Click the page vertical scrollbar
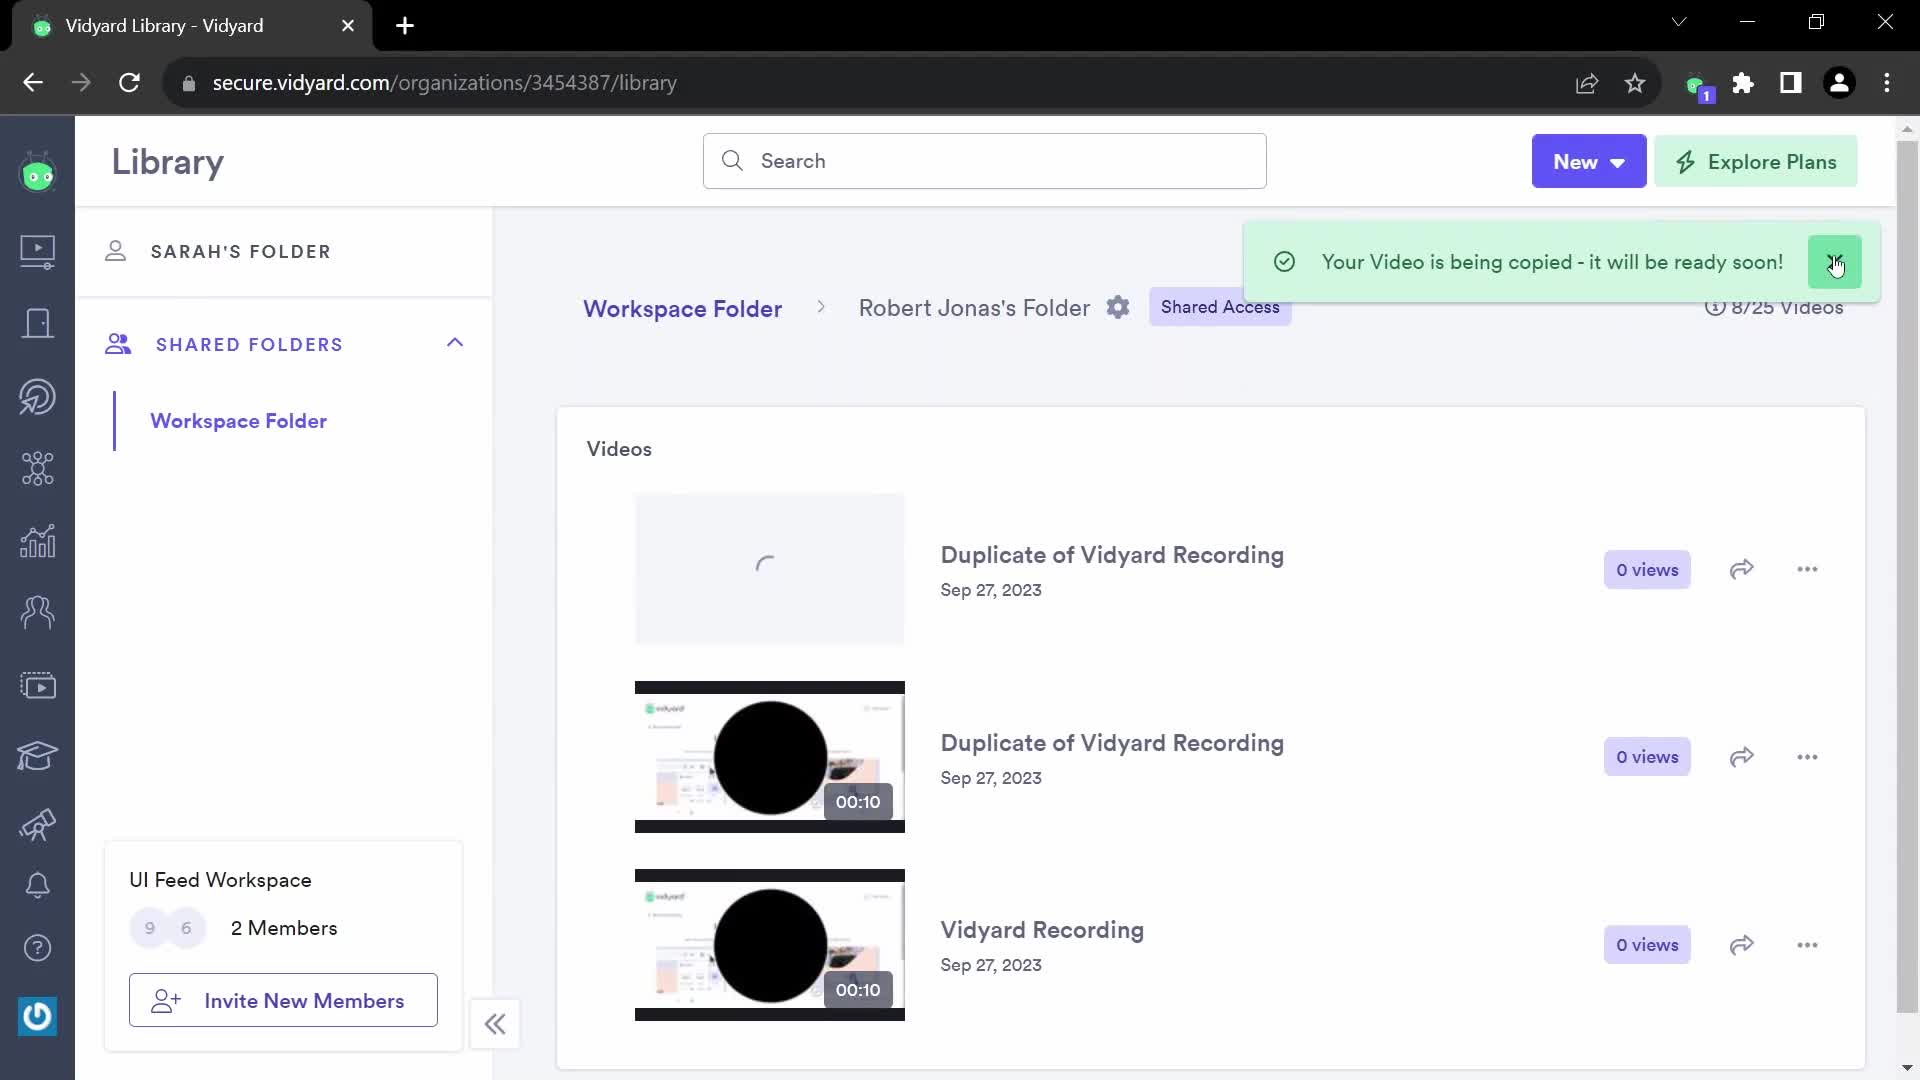This screenshot has height=1080, width=1920. 1907,575
